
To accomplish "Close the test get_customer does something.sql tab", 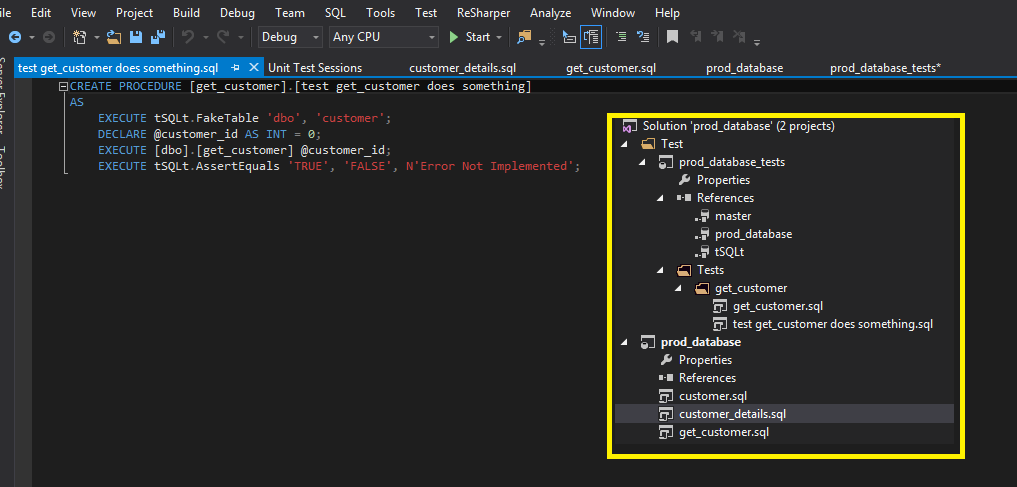I will [253, 68].
